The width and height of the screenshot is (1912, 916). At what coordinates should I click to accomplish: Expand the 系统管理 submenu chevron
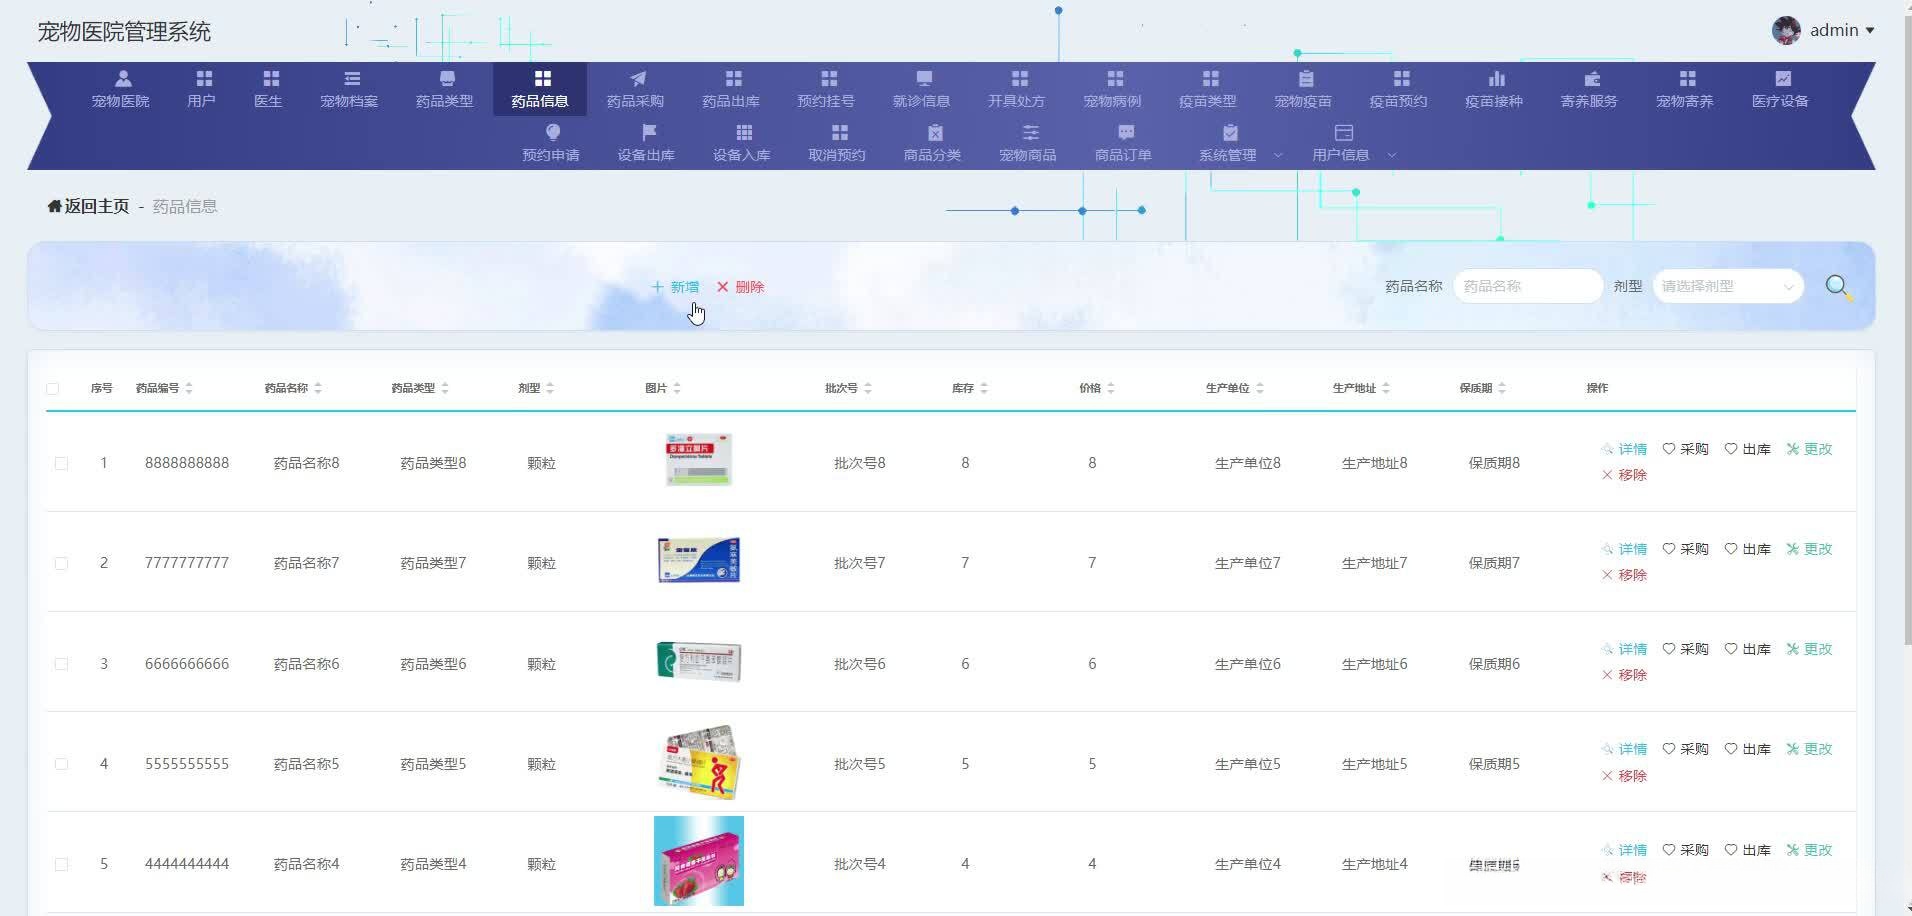(1278, 155)
